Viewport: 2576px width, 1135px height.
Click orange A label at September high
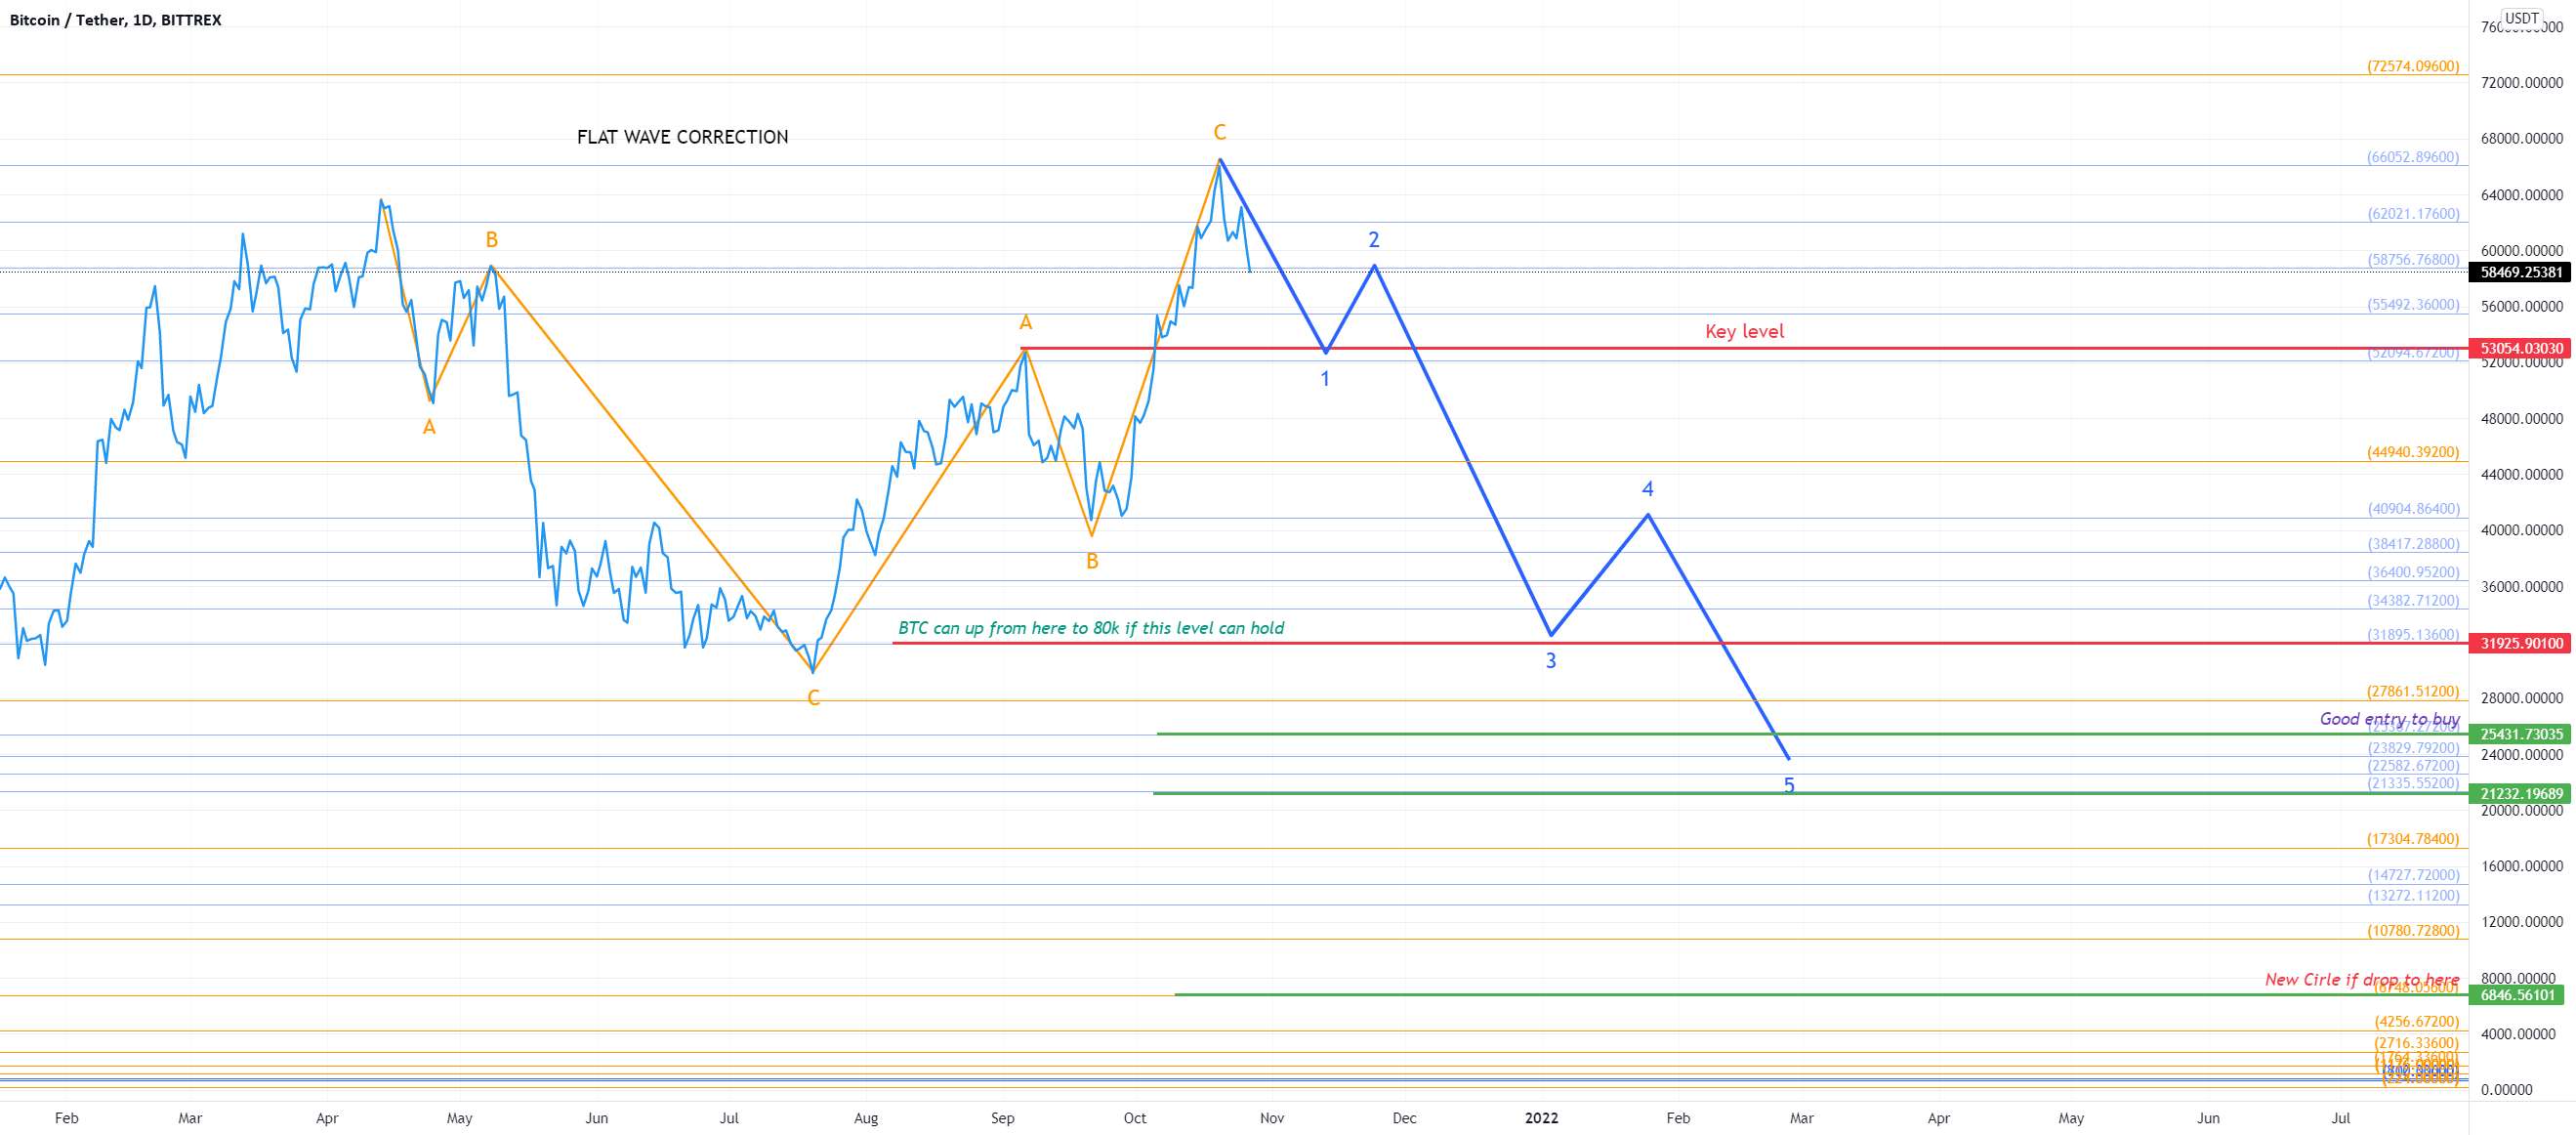pos(1025,322)
